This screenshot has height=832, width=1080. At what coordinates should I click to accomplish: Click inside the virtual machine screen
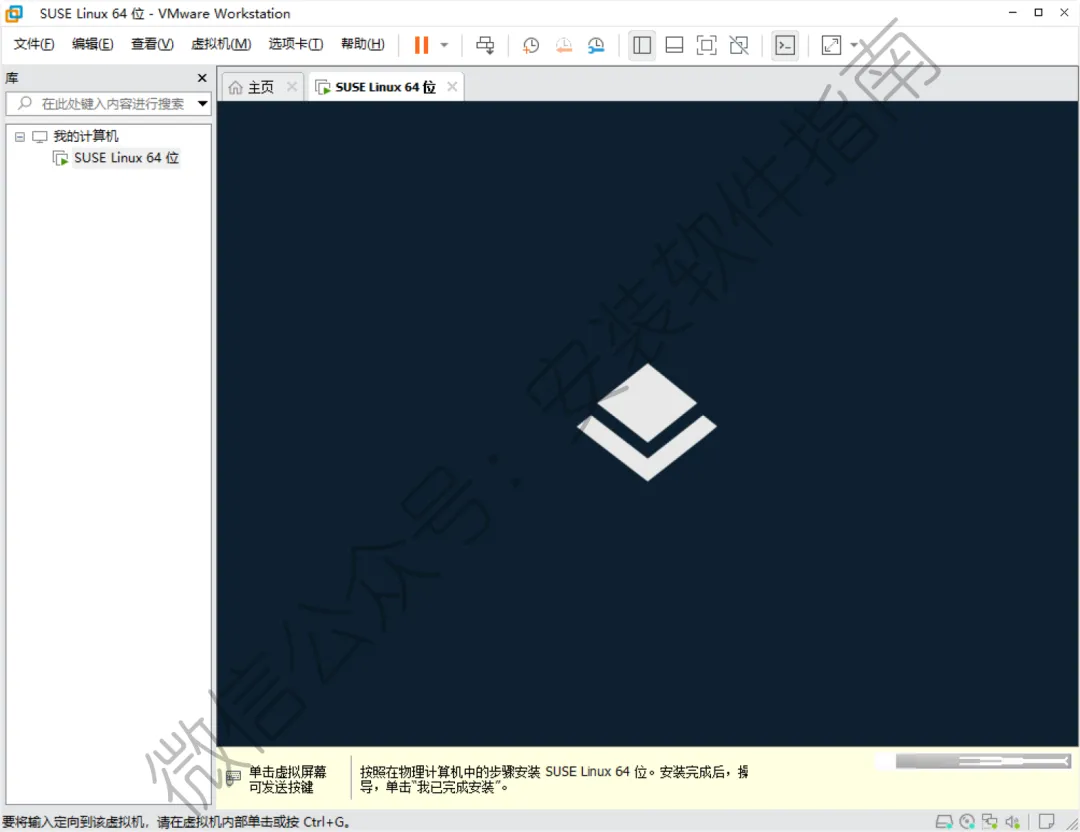click(647, 423)
